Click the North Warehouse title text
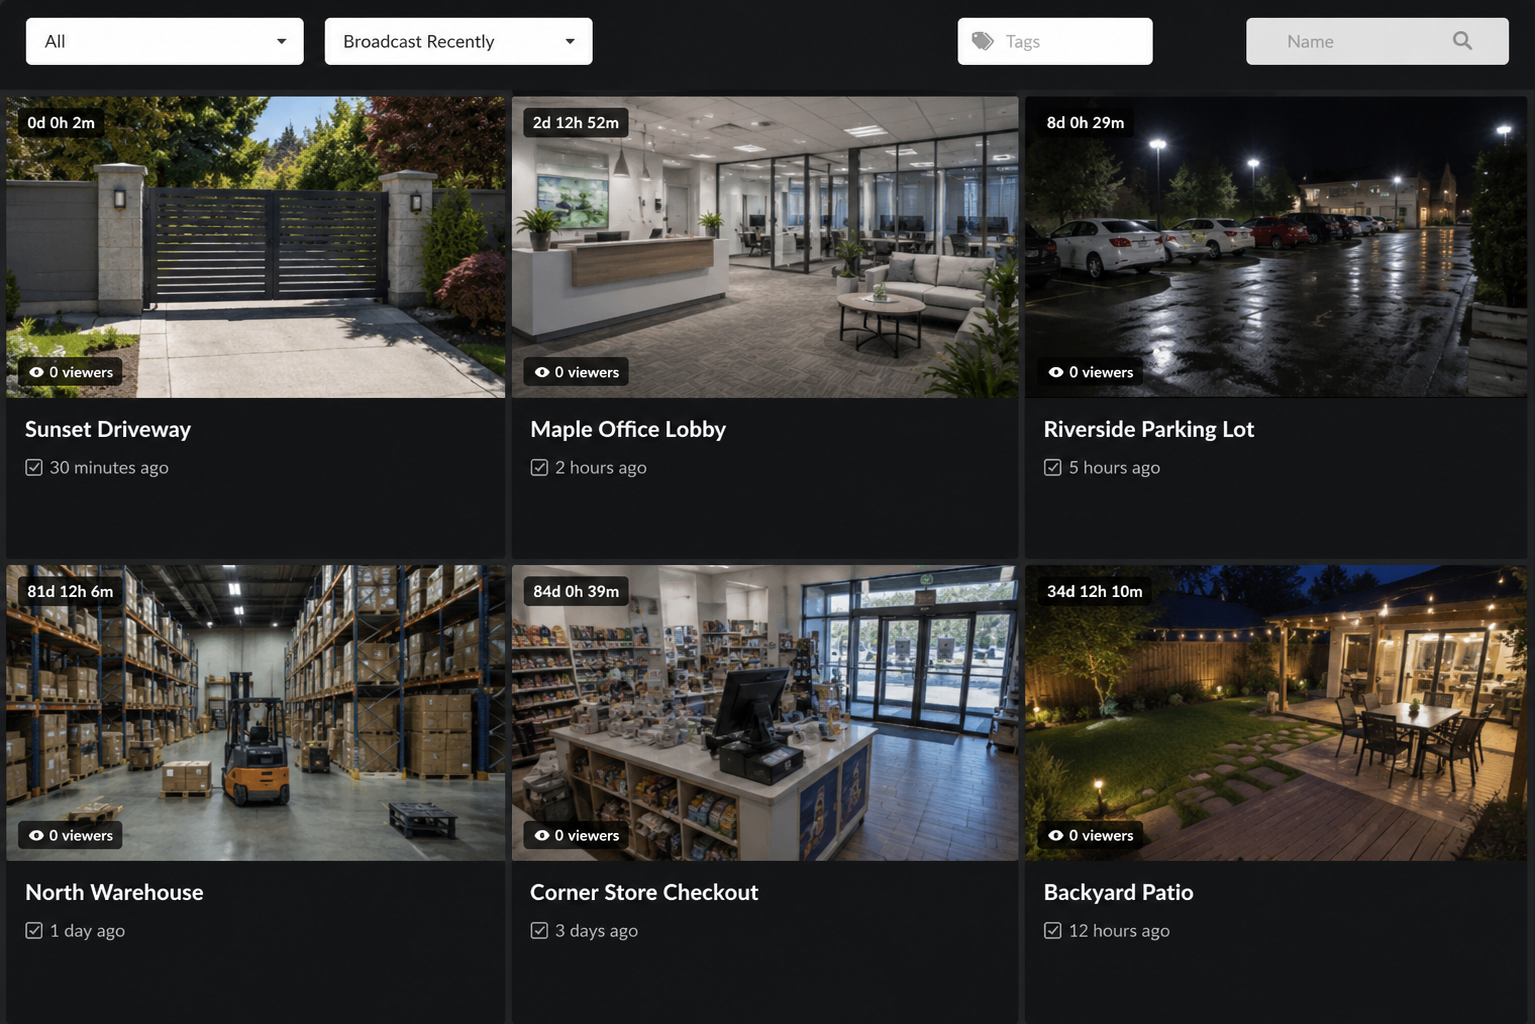Screen dimensions: 1535x1024 click(x=114, y=892)
